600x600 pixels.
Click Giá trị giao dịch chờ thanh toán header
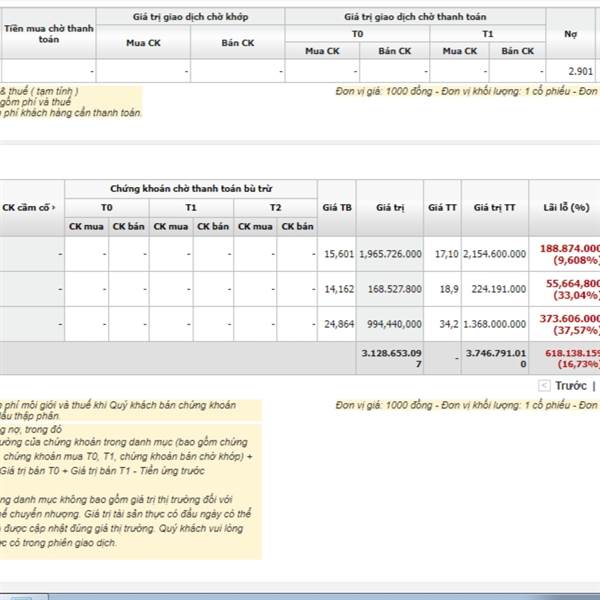415,17
